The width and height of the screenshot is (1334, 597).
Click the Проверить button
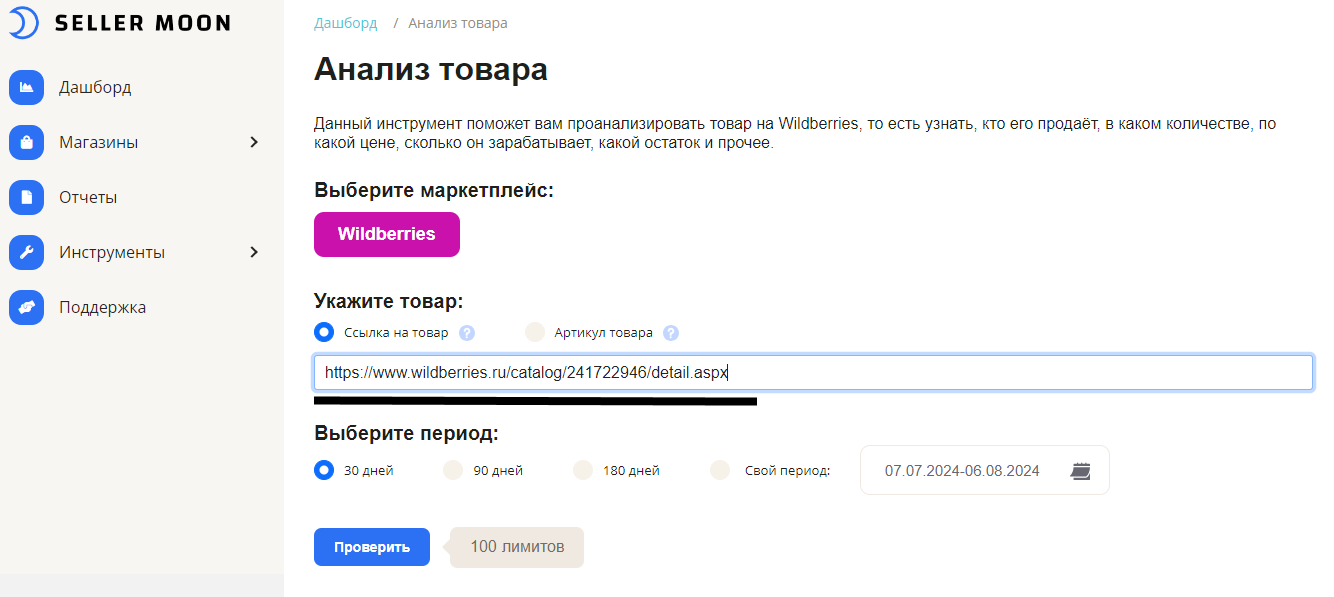click(x=372, y=547)
